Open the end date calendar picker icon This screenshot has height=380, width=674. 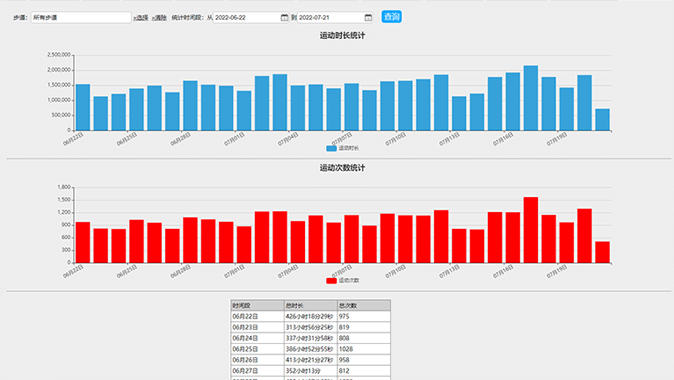point(368,17)
